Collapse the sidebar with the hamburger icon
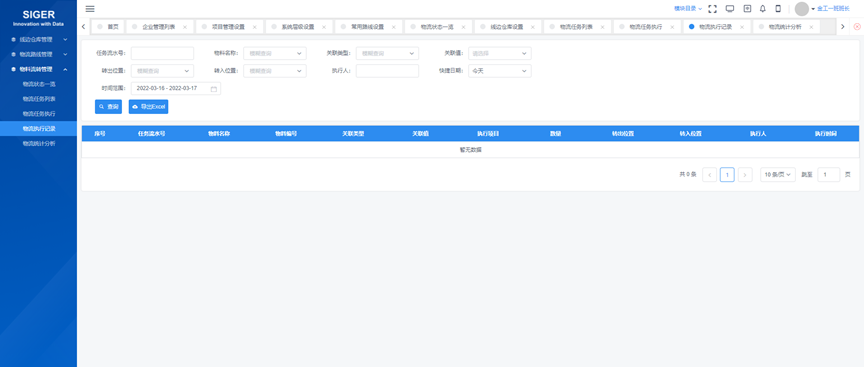This screenshot has width=864, height=367. pyautogui.click(x=90, y=9)
